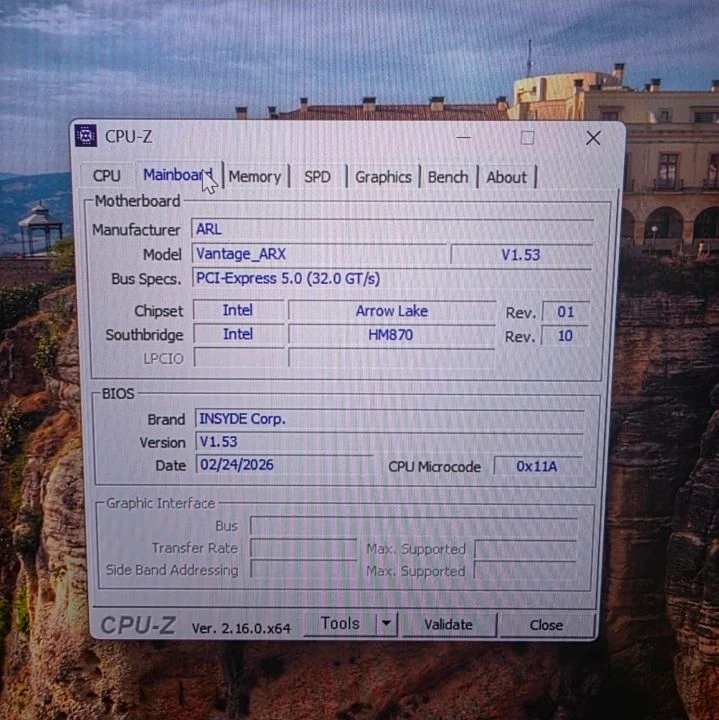The width and height of the screenshot is (719, 720).
Task: Click the chipset Rev. 01 value
Action: (566, 312)
